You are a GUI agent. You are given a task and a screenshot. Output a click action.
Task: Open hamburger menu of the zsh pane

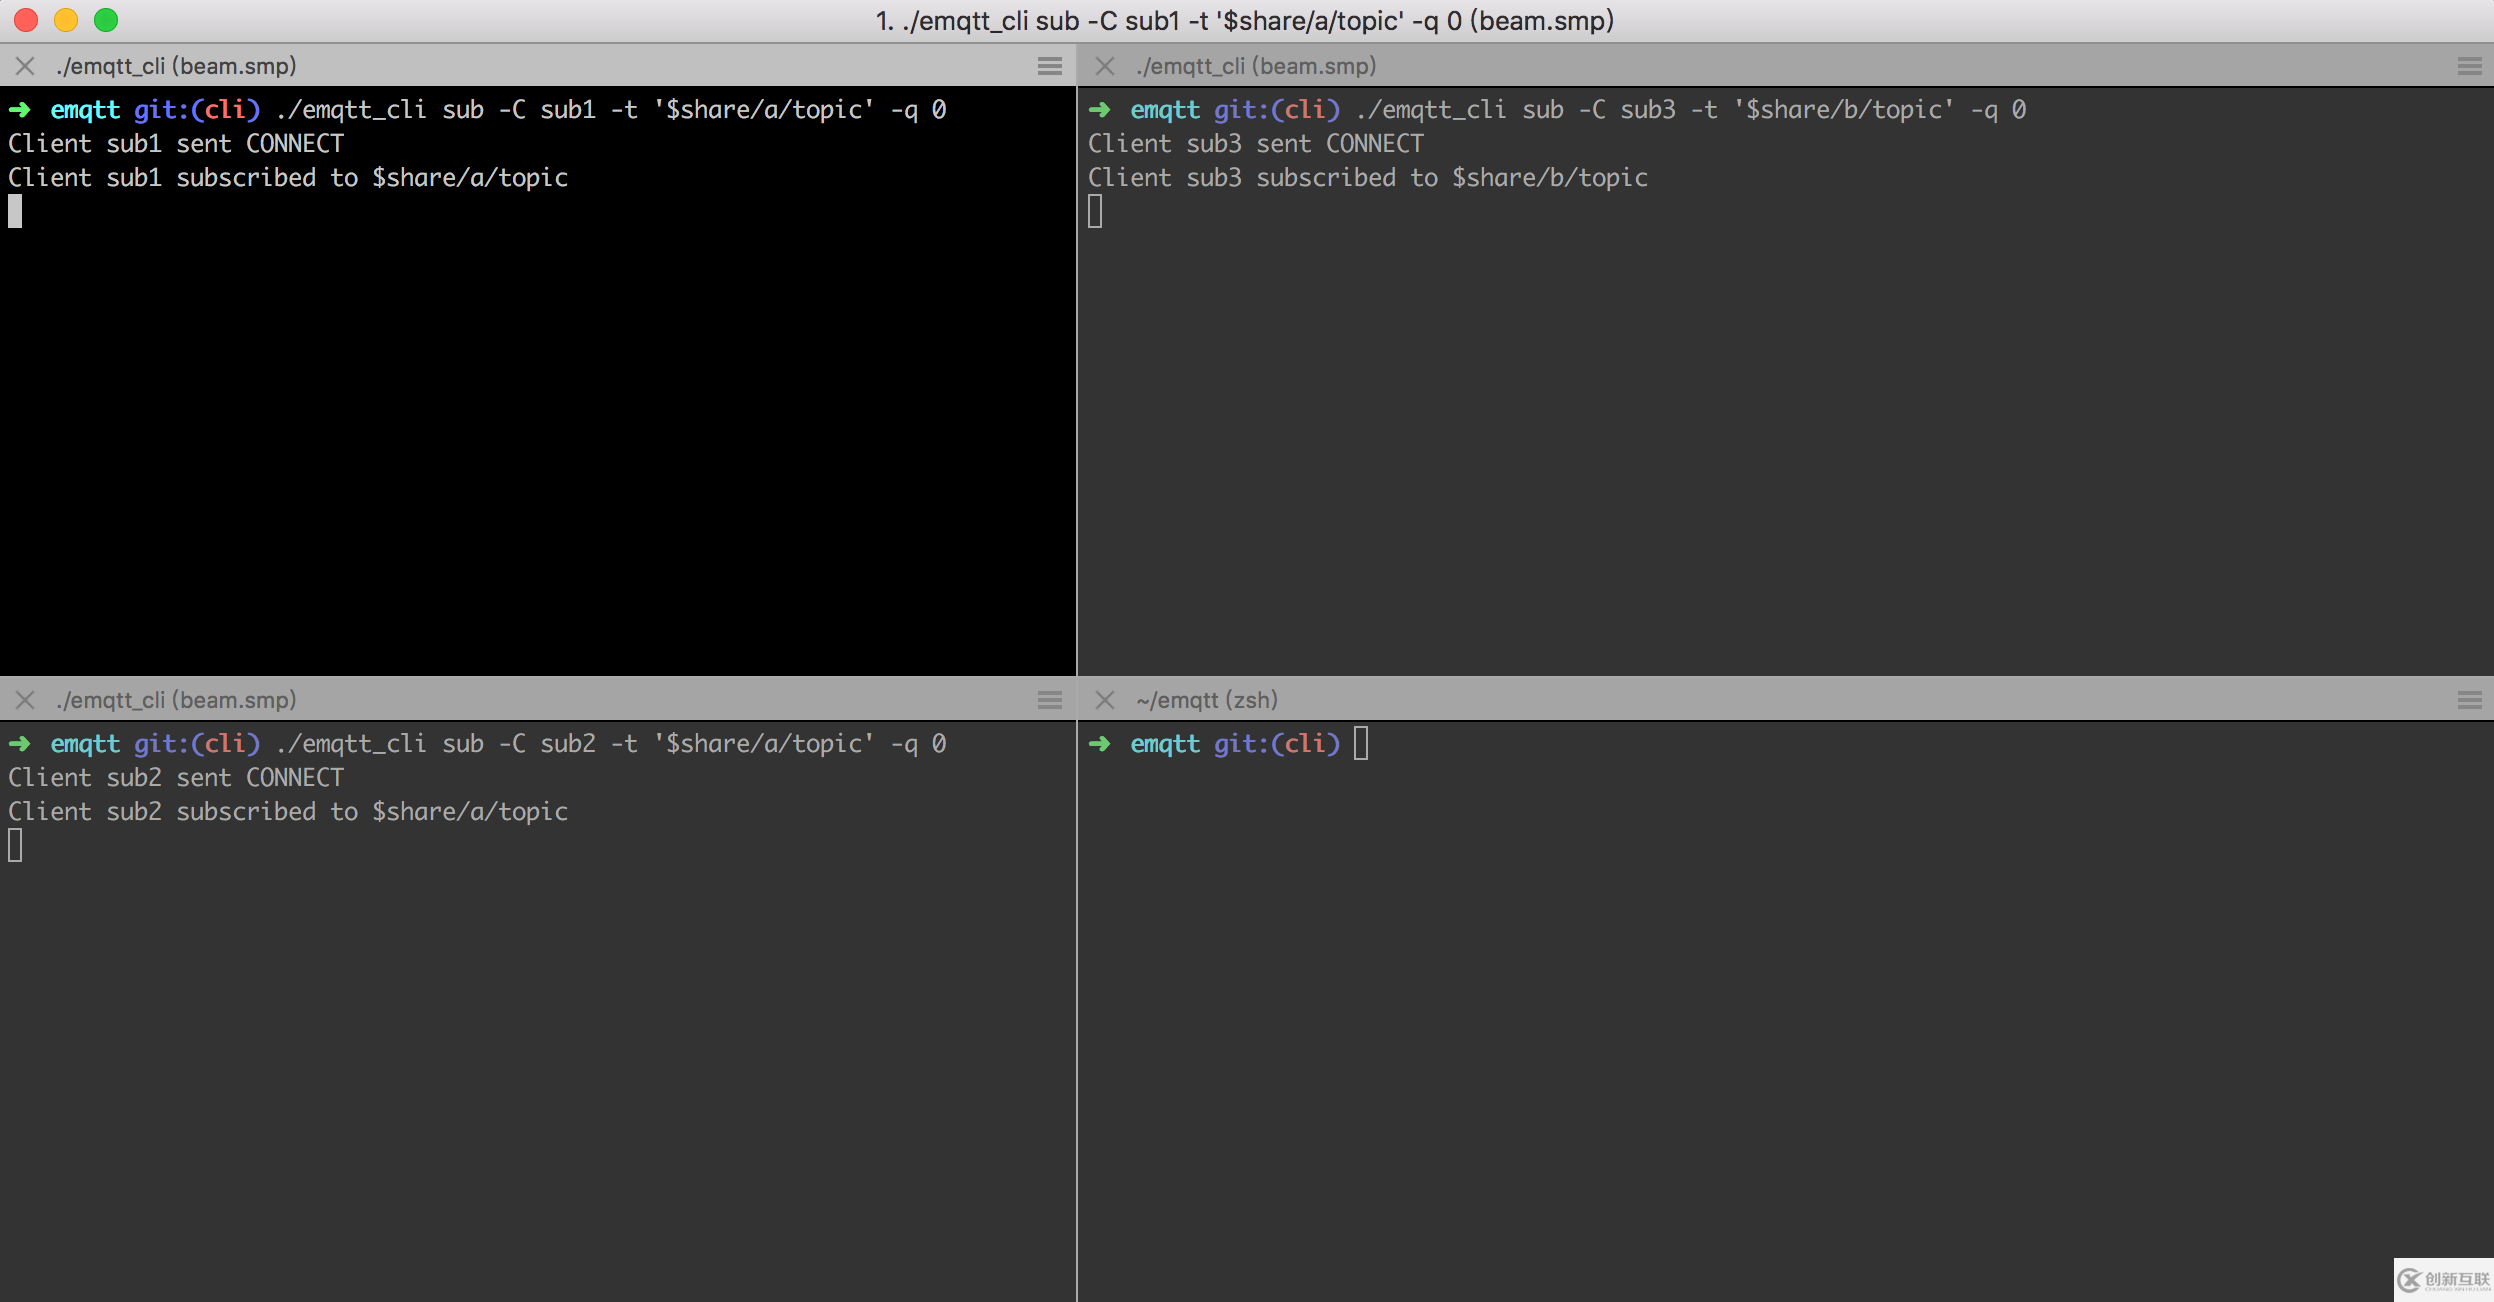coord(2470,700)
